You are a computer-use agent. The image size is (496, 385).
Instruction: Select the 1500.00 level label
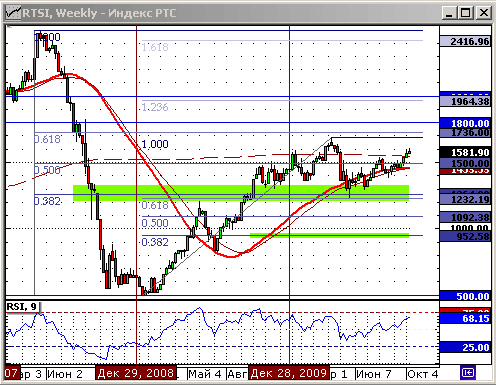point(465,163)
